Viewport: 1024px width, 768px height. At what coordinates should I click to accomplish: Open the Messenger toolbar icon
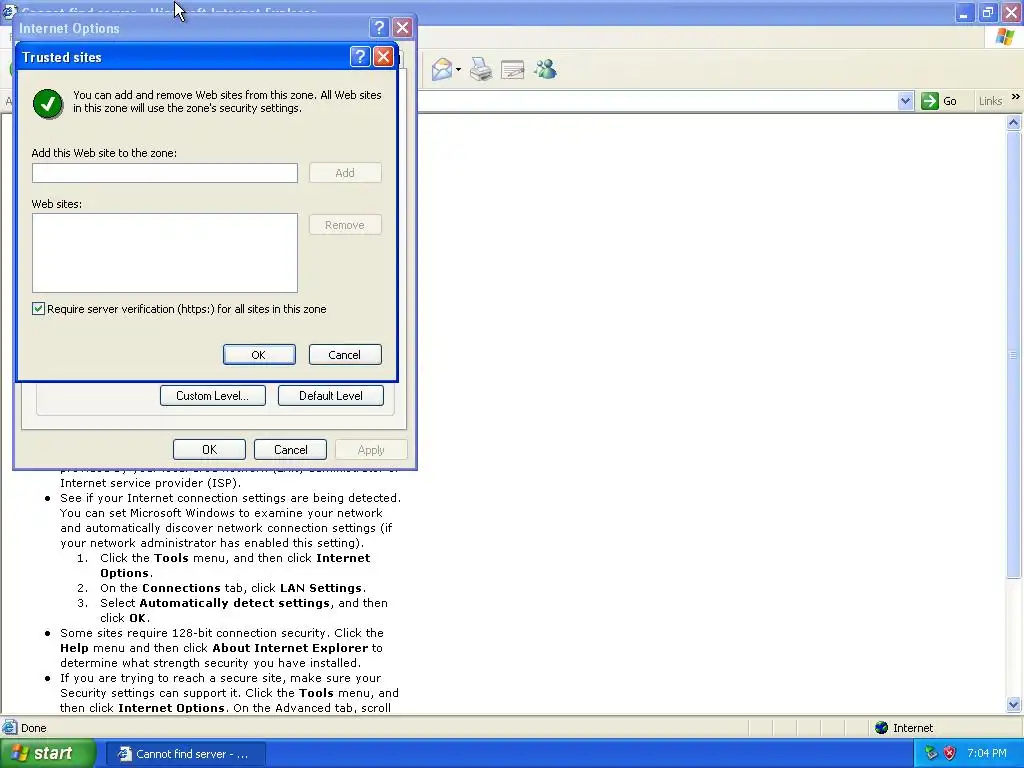[545, 69]
